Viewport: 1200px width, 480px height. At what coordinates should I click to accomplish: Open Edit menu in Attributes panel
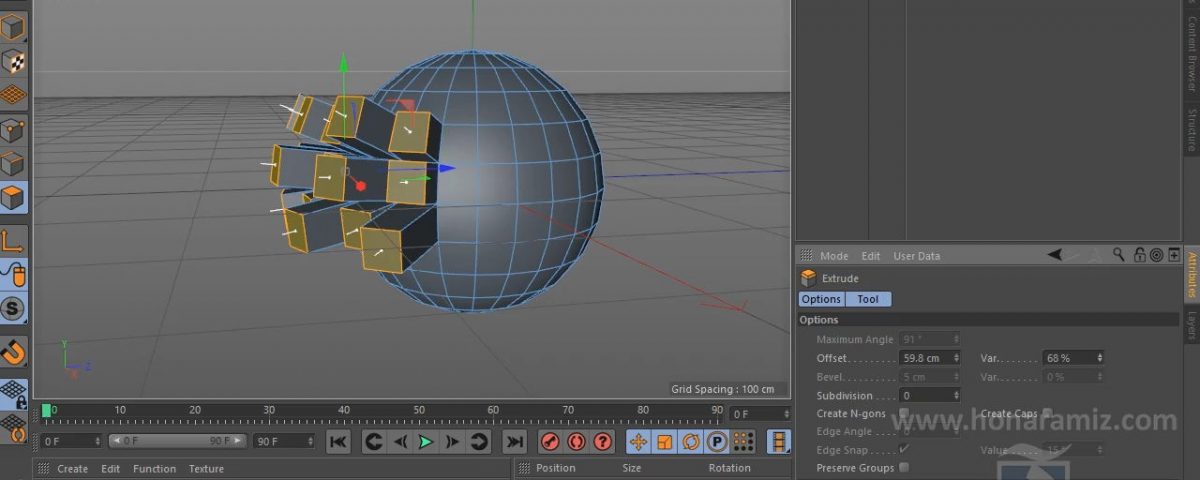tap(871, 255)
